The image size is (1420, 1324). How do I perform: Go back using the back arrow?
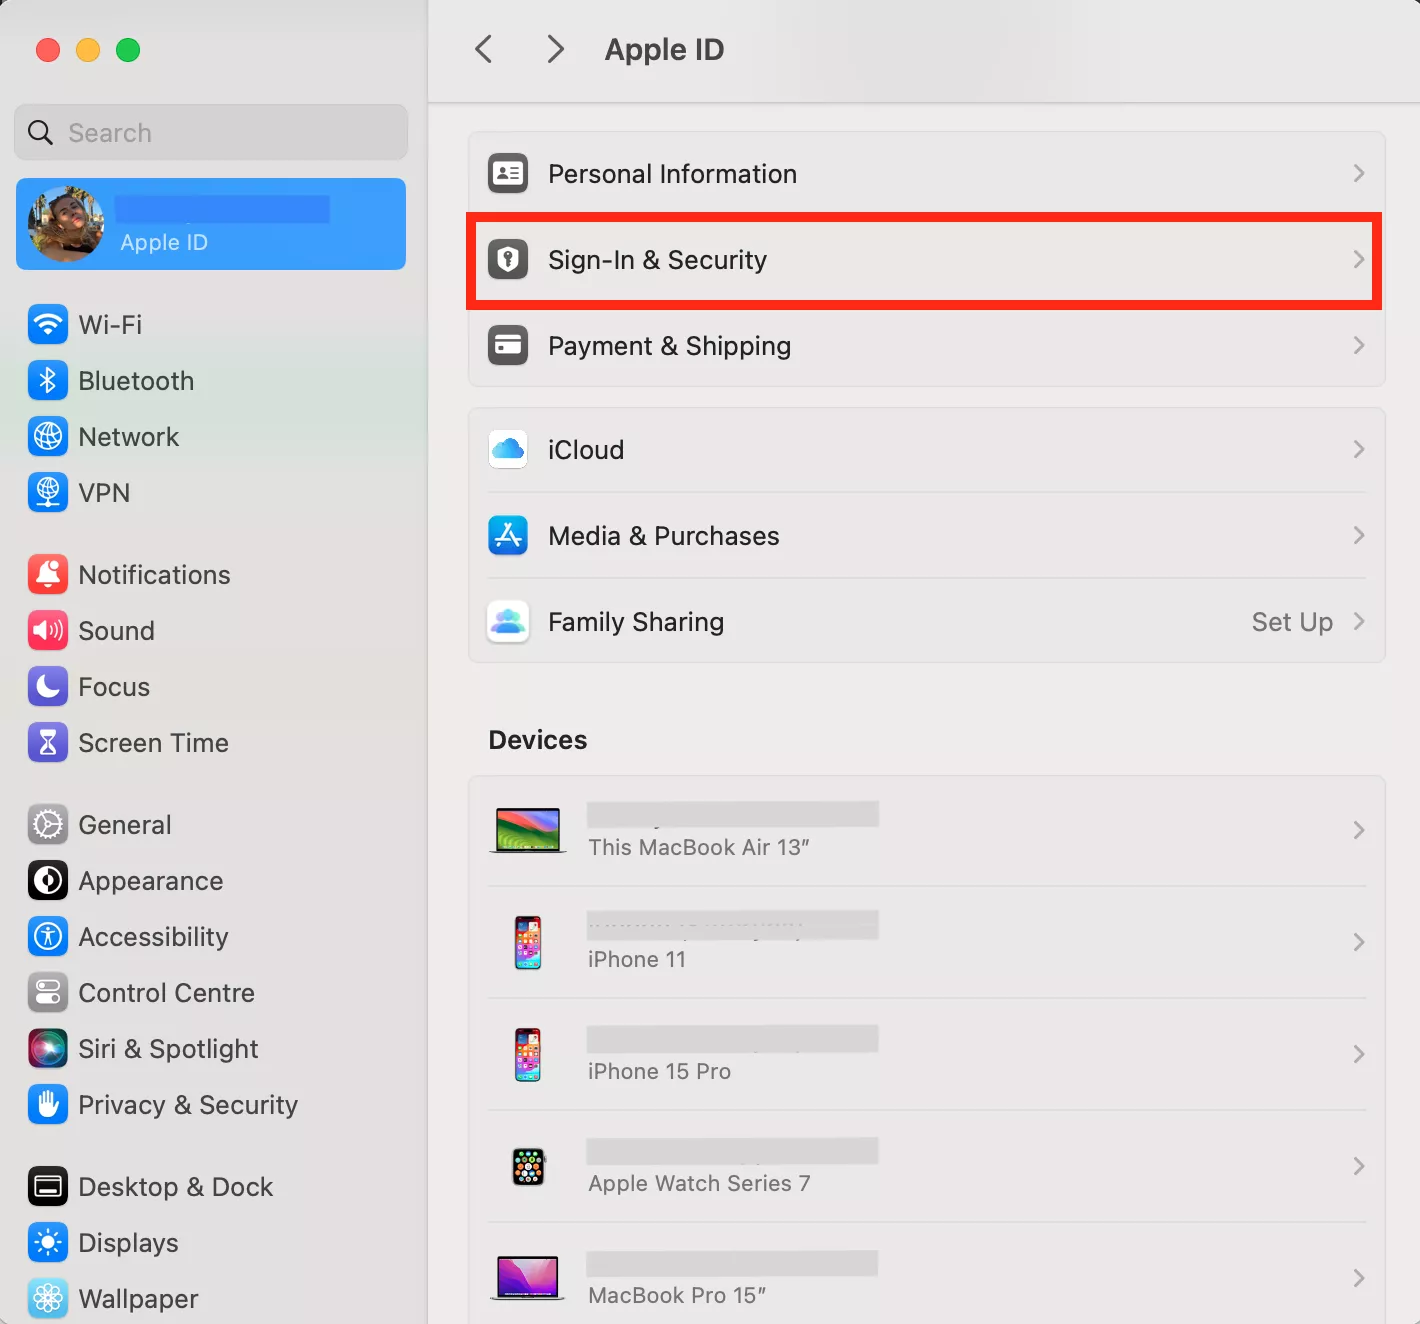[x=484, y=49]
